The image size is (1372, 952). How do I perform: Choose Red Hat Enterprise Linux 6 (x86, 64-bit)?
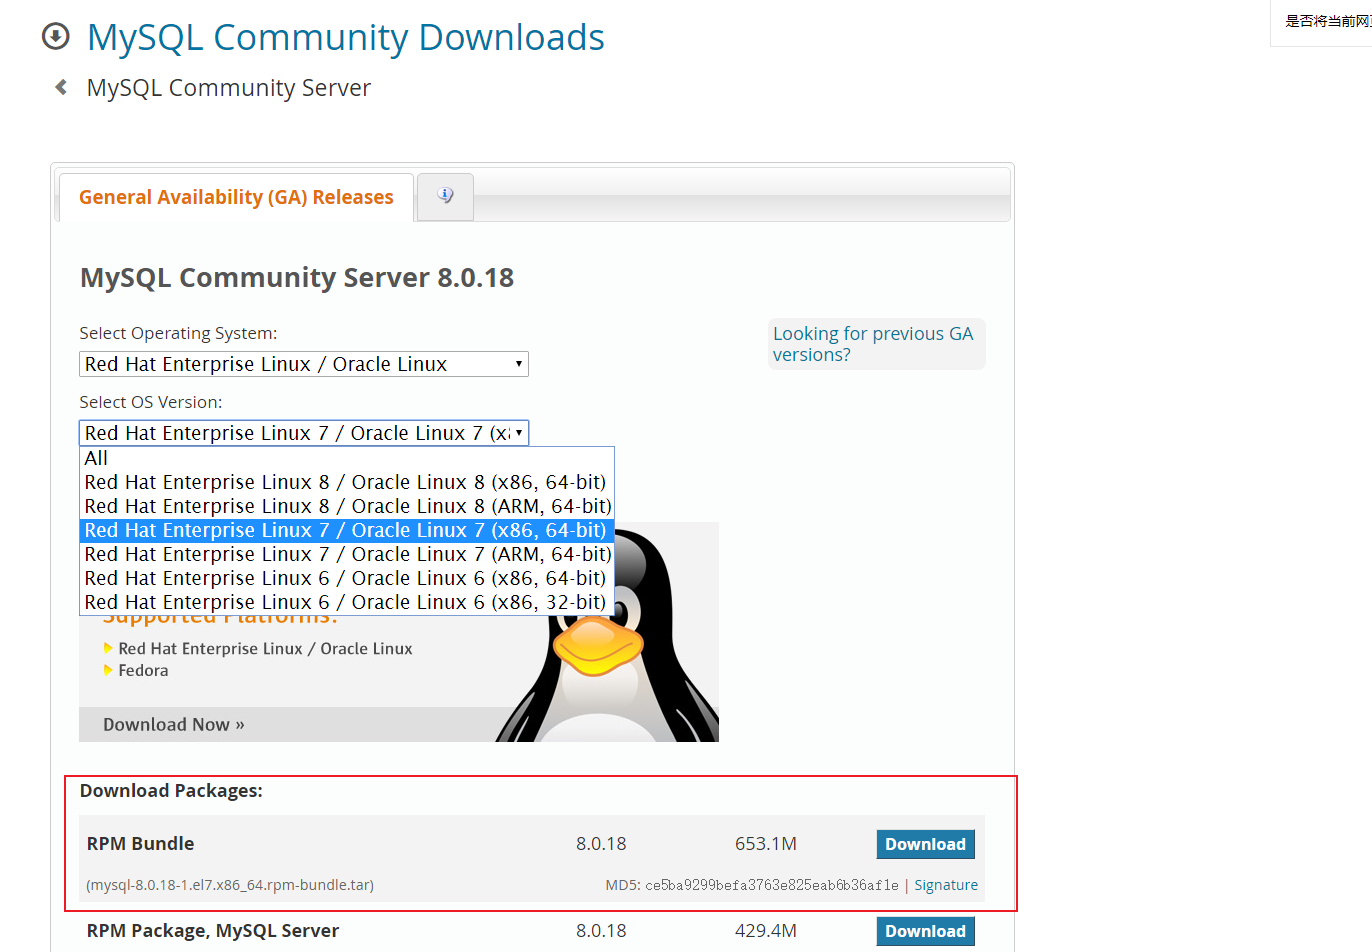tap(347, 578)
